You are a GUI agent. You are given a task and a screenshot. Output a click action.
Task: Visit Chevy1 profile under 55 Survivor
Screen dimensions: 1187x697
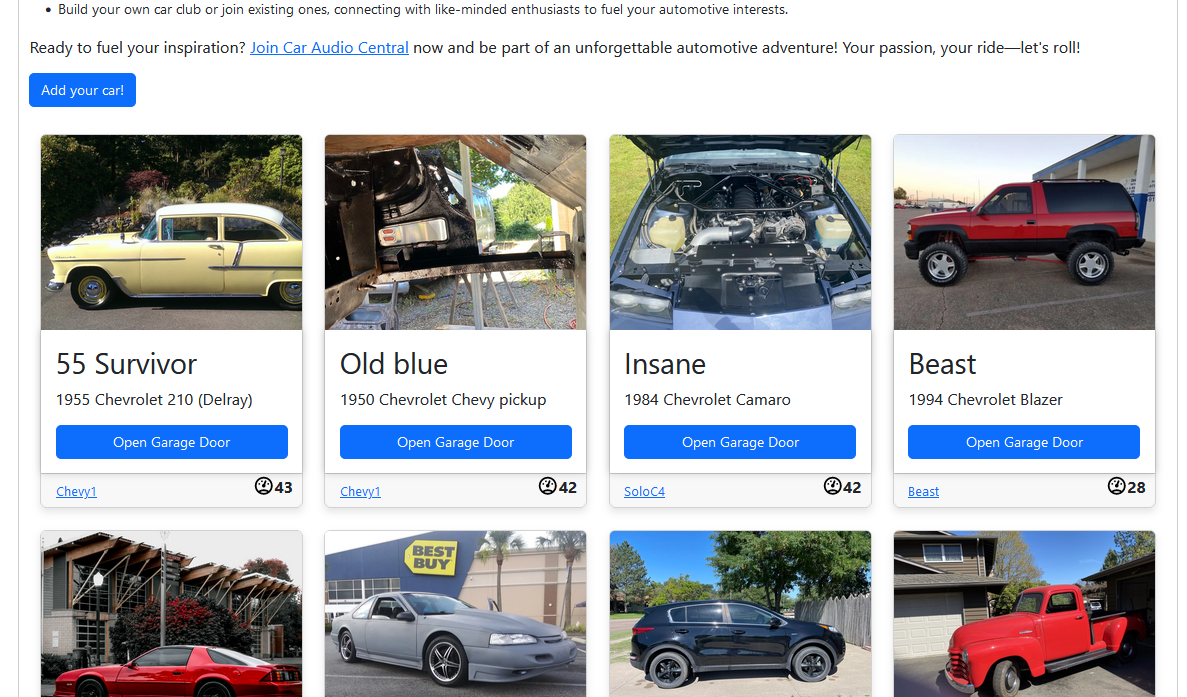[76, 492]
